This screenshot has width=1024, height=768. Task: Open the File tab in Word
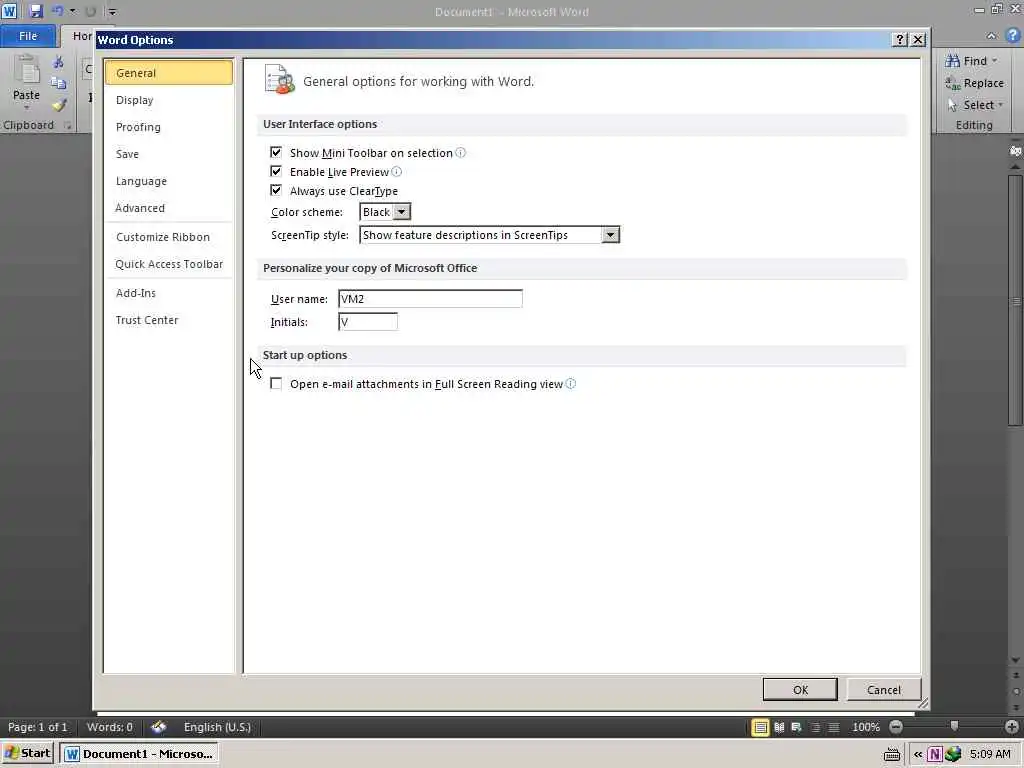(x=28, y=36)
